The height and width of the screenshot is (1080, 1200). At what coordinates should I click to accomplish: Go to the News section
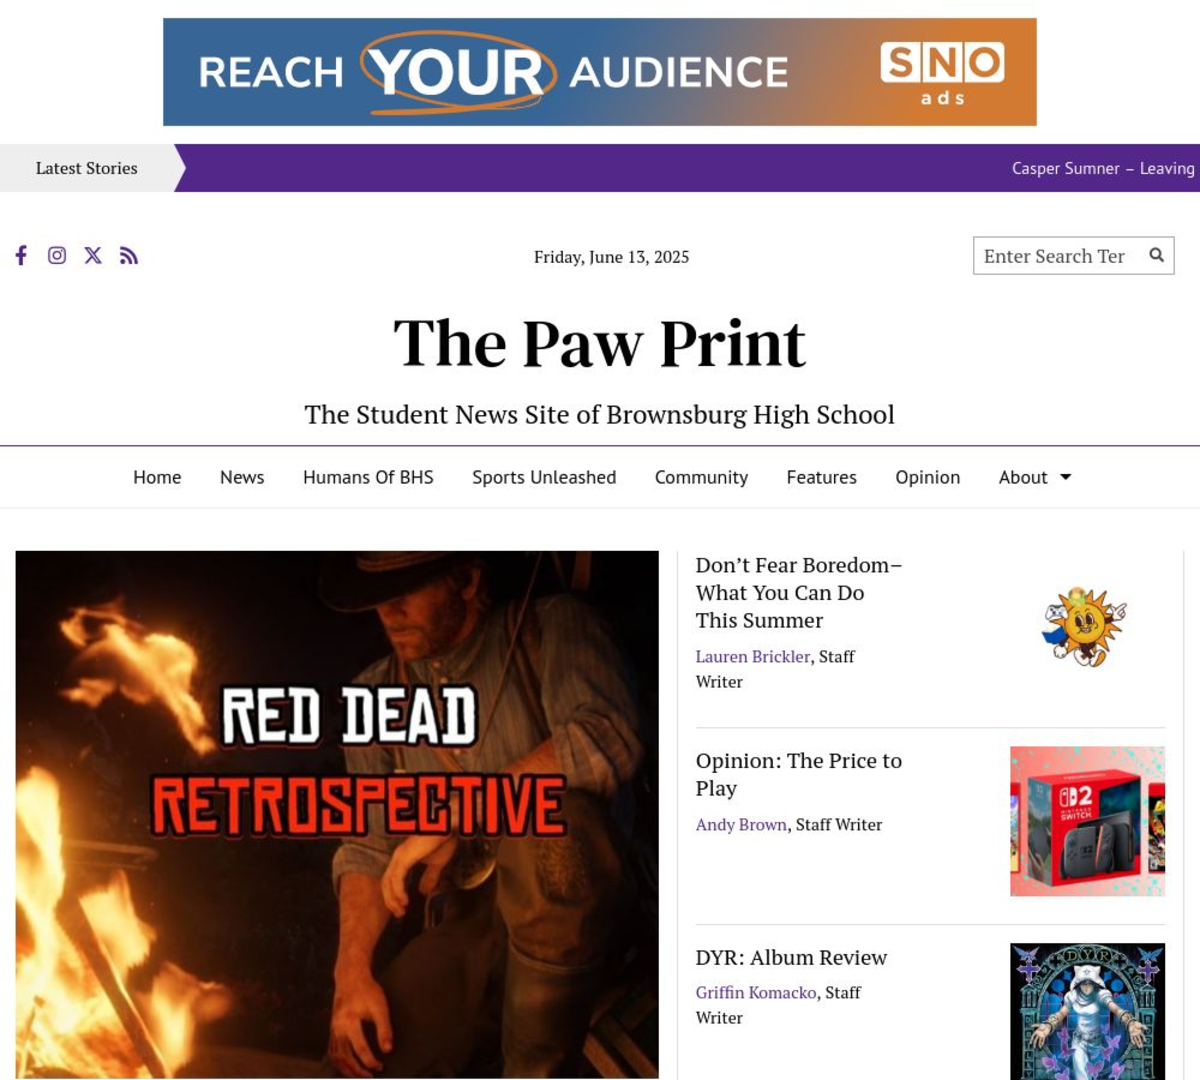point(242,477)
